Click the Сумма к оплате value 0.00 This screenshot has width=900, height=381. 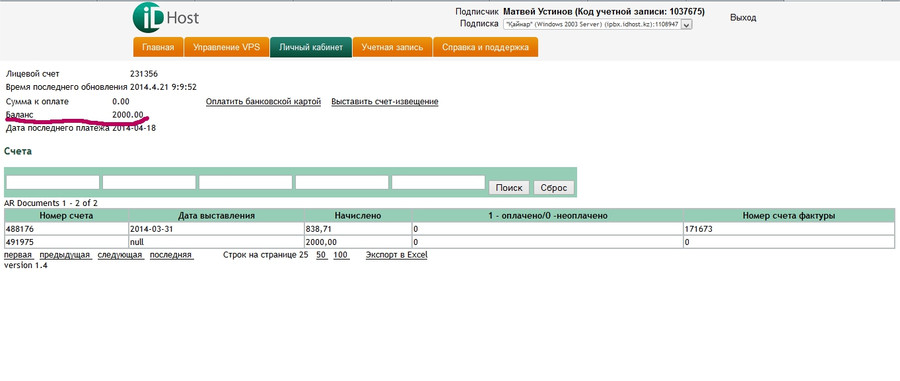pyautogui.click(x=121, y=102)
